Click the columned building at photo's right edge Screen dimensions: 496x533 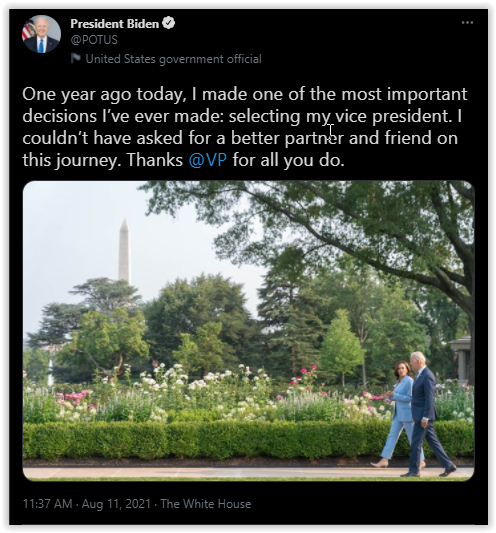pyautogui.click(x=462, y=359)
